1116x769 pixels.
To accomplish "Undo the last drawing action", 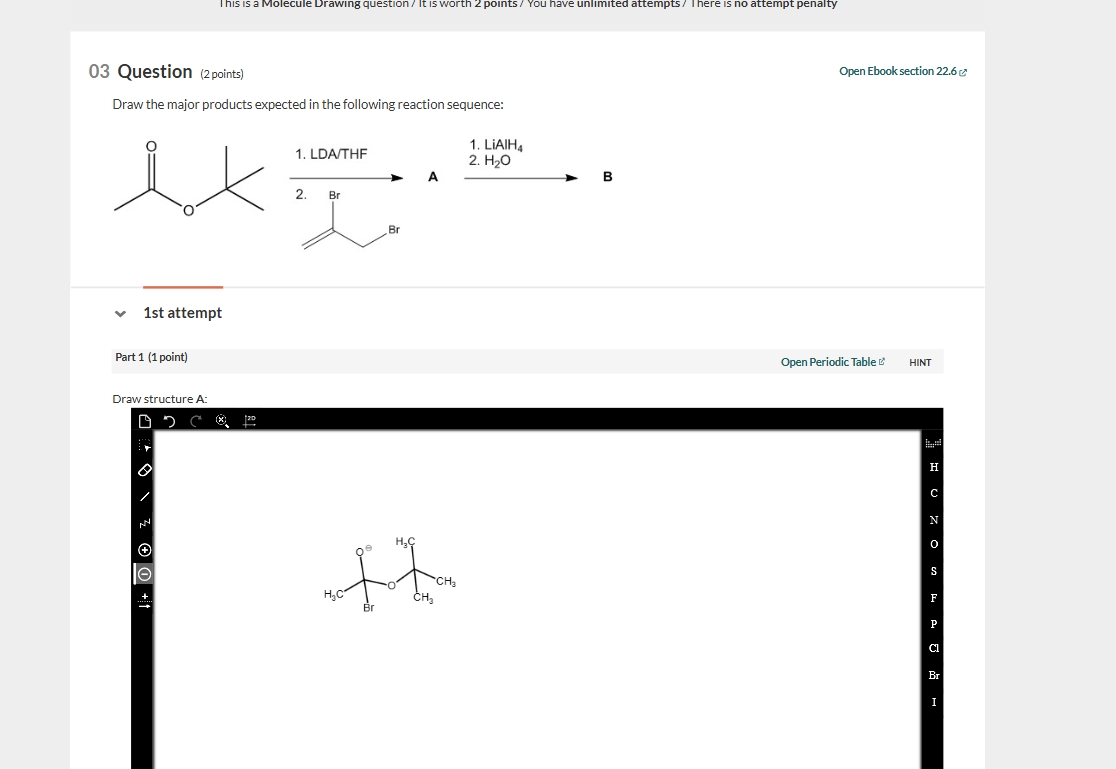I will point(169,421).
